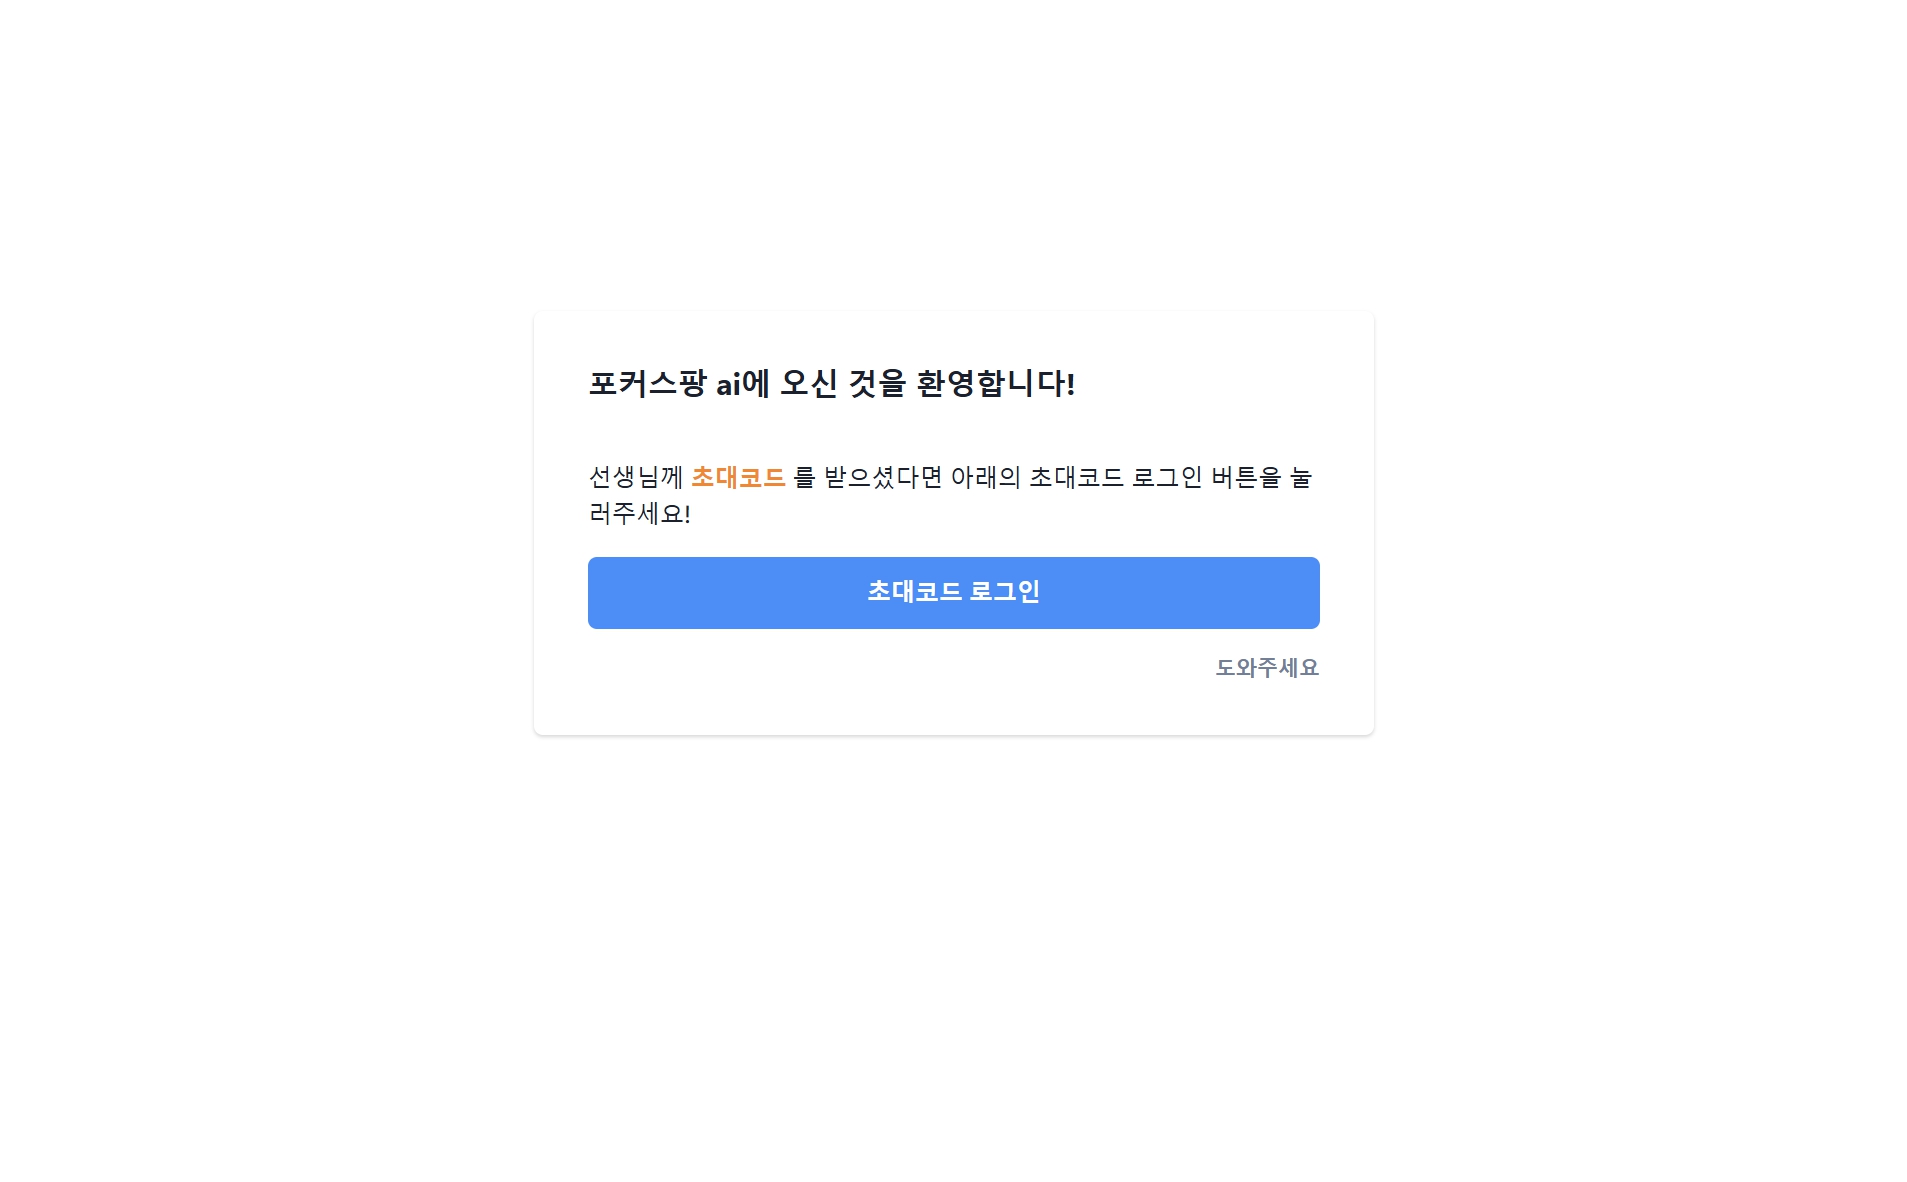Click the word 아래의 in the description

(x=985, y=477)
